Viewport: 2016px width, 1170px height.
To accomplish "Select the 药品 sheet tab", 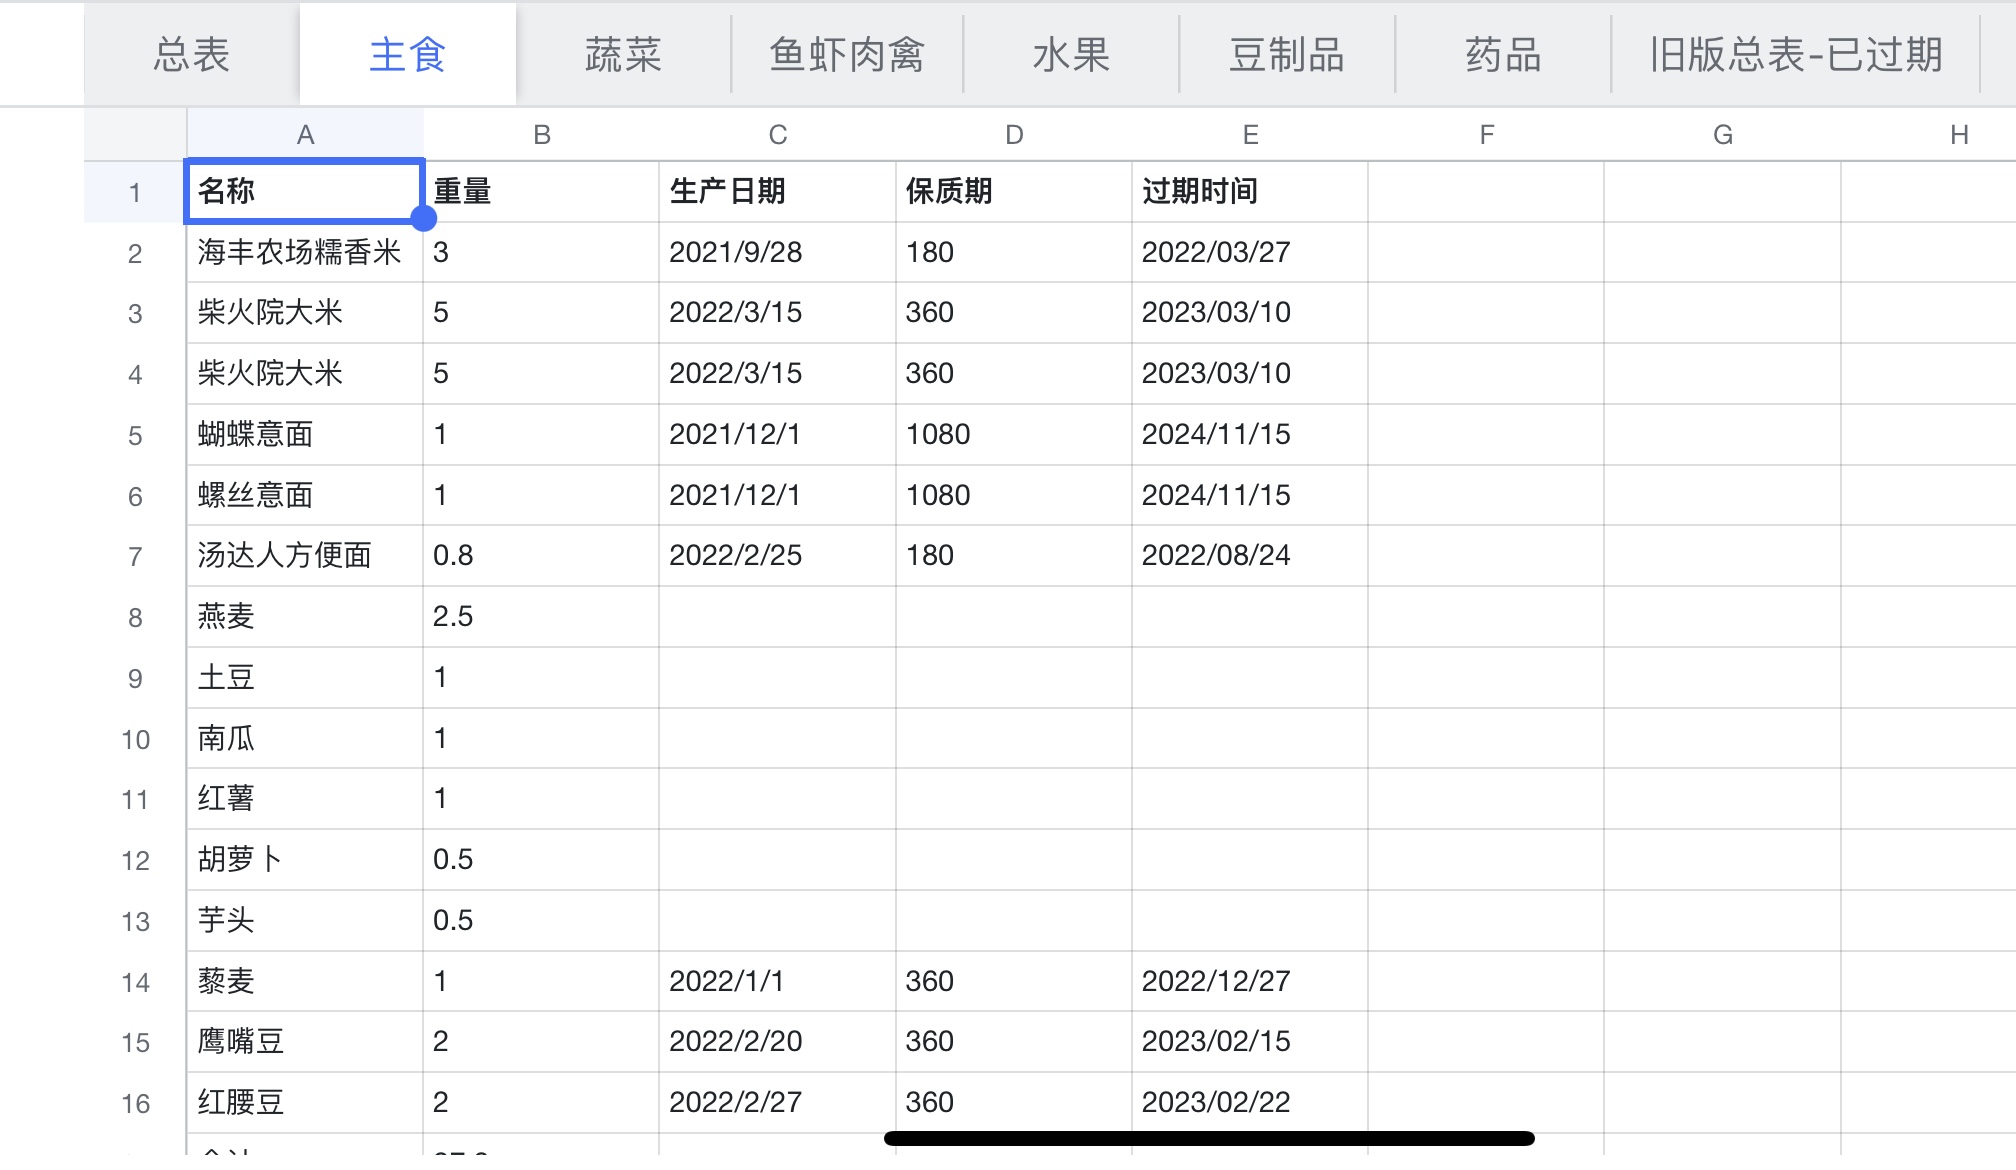I will click(1502, 55).
